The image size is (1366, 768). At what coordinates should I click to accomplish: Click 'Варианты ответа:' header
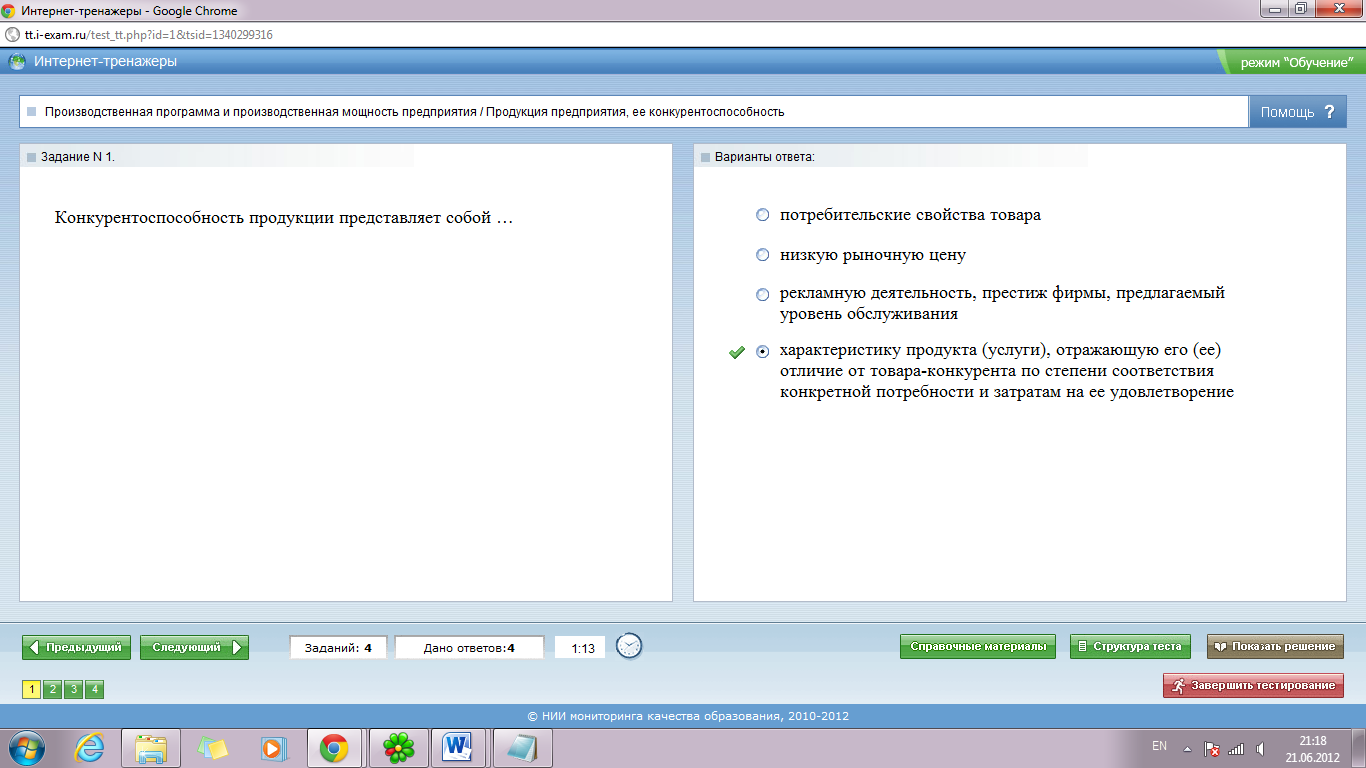(x=765, y=157)
